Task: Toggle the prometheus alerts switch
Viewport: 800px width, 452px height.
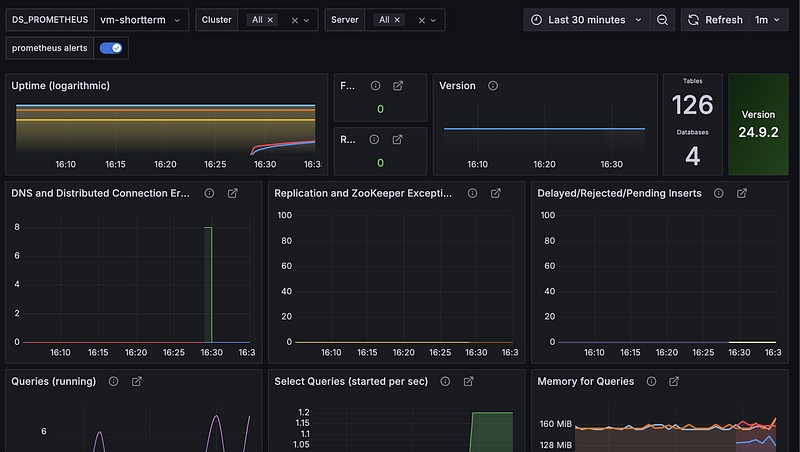Action: coord(111,48)
